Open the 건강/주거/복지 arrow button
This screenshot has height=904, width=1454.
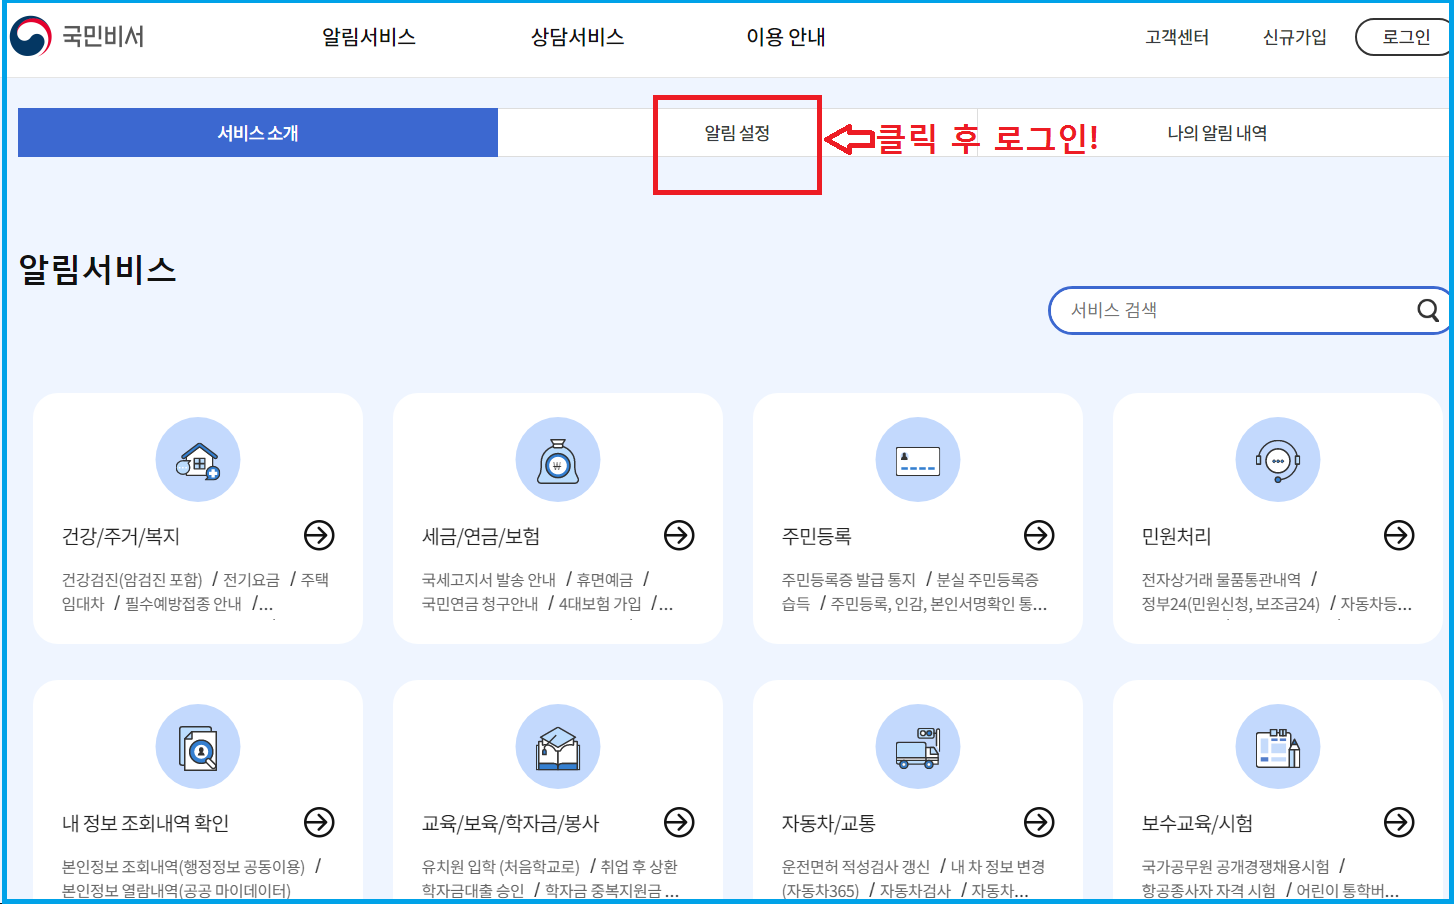(x=319, y=536)
